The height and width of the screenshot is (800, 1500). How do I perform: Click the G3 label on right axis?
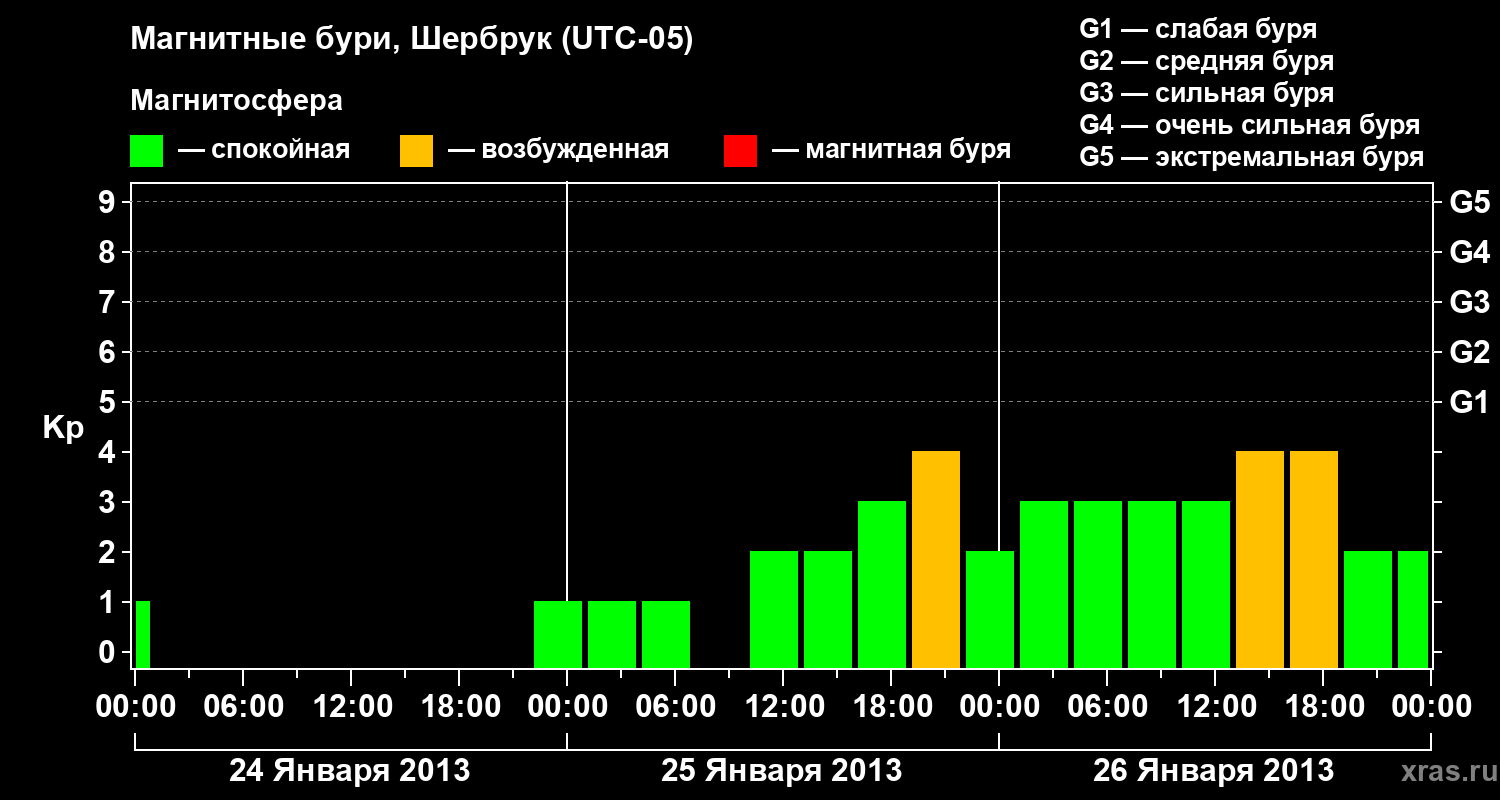pos(1469,302)
